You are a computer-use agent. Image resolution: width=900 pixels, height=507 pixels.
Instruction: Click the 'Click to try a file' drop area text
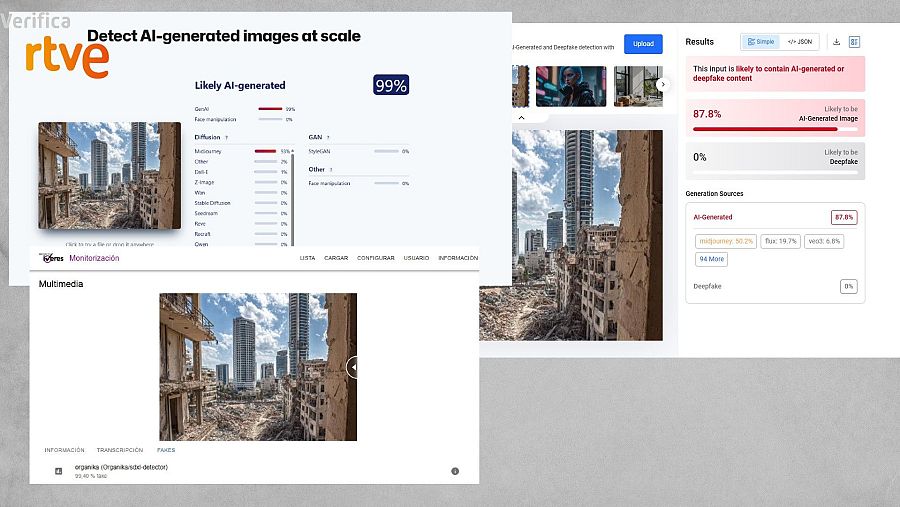tap(110, 244)
